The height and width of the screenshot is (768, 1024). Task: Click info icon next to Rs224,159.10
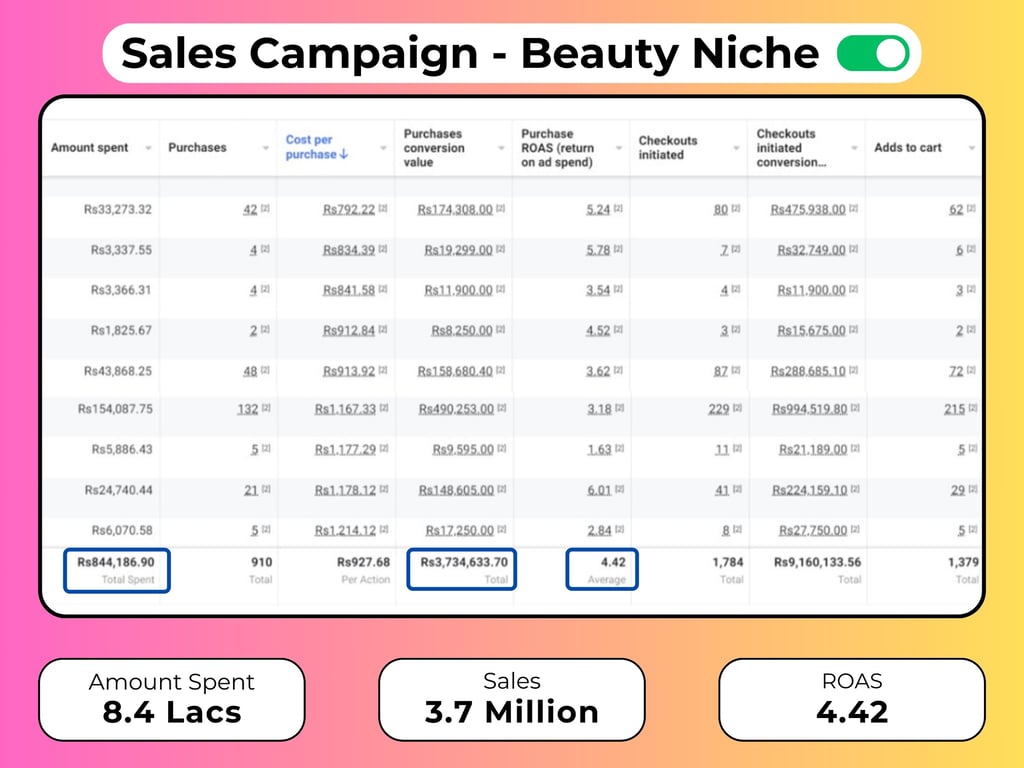pos(855,488)
